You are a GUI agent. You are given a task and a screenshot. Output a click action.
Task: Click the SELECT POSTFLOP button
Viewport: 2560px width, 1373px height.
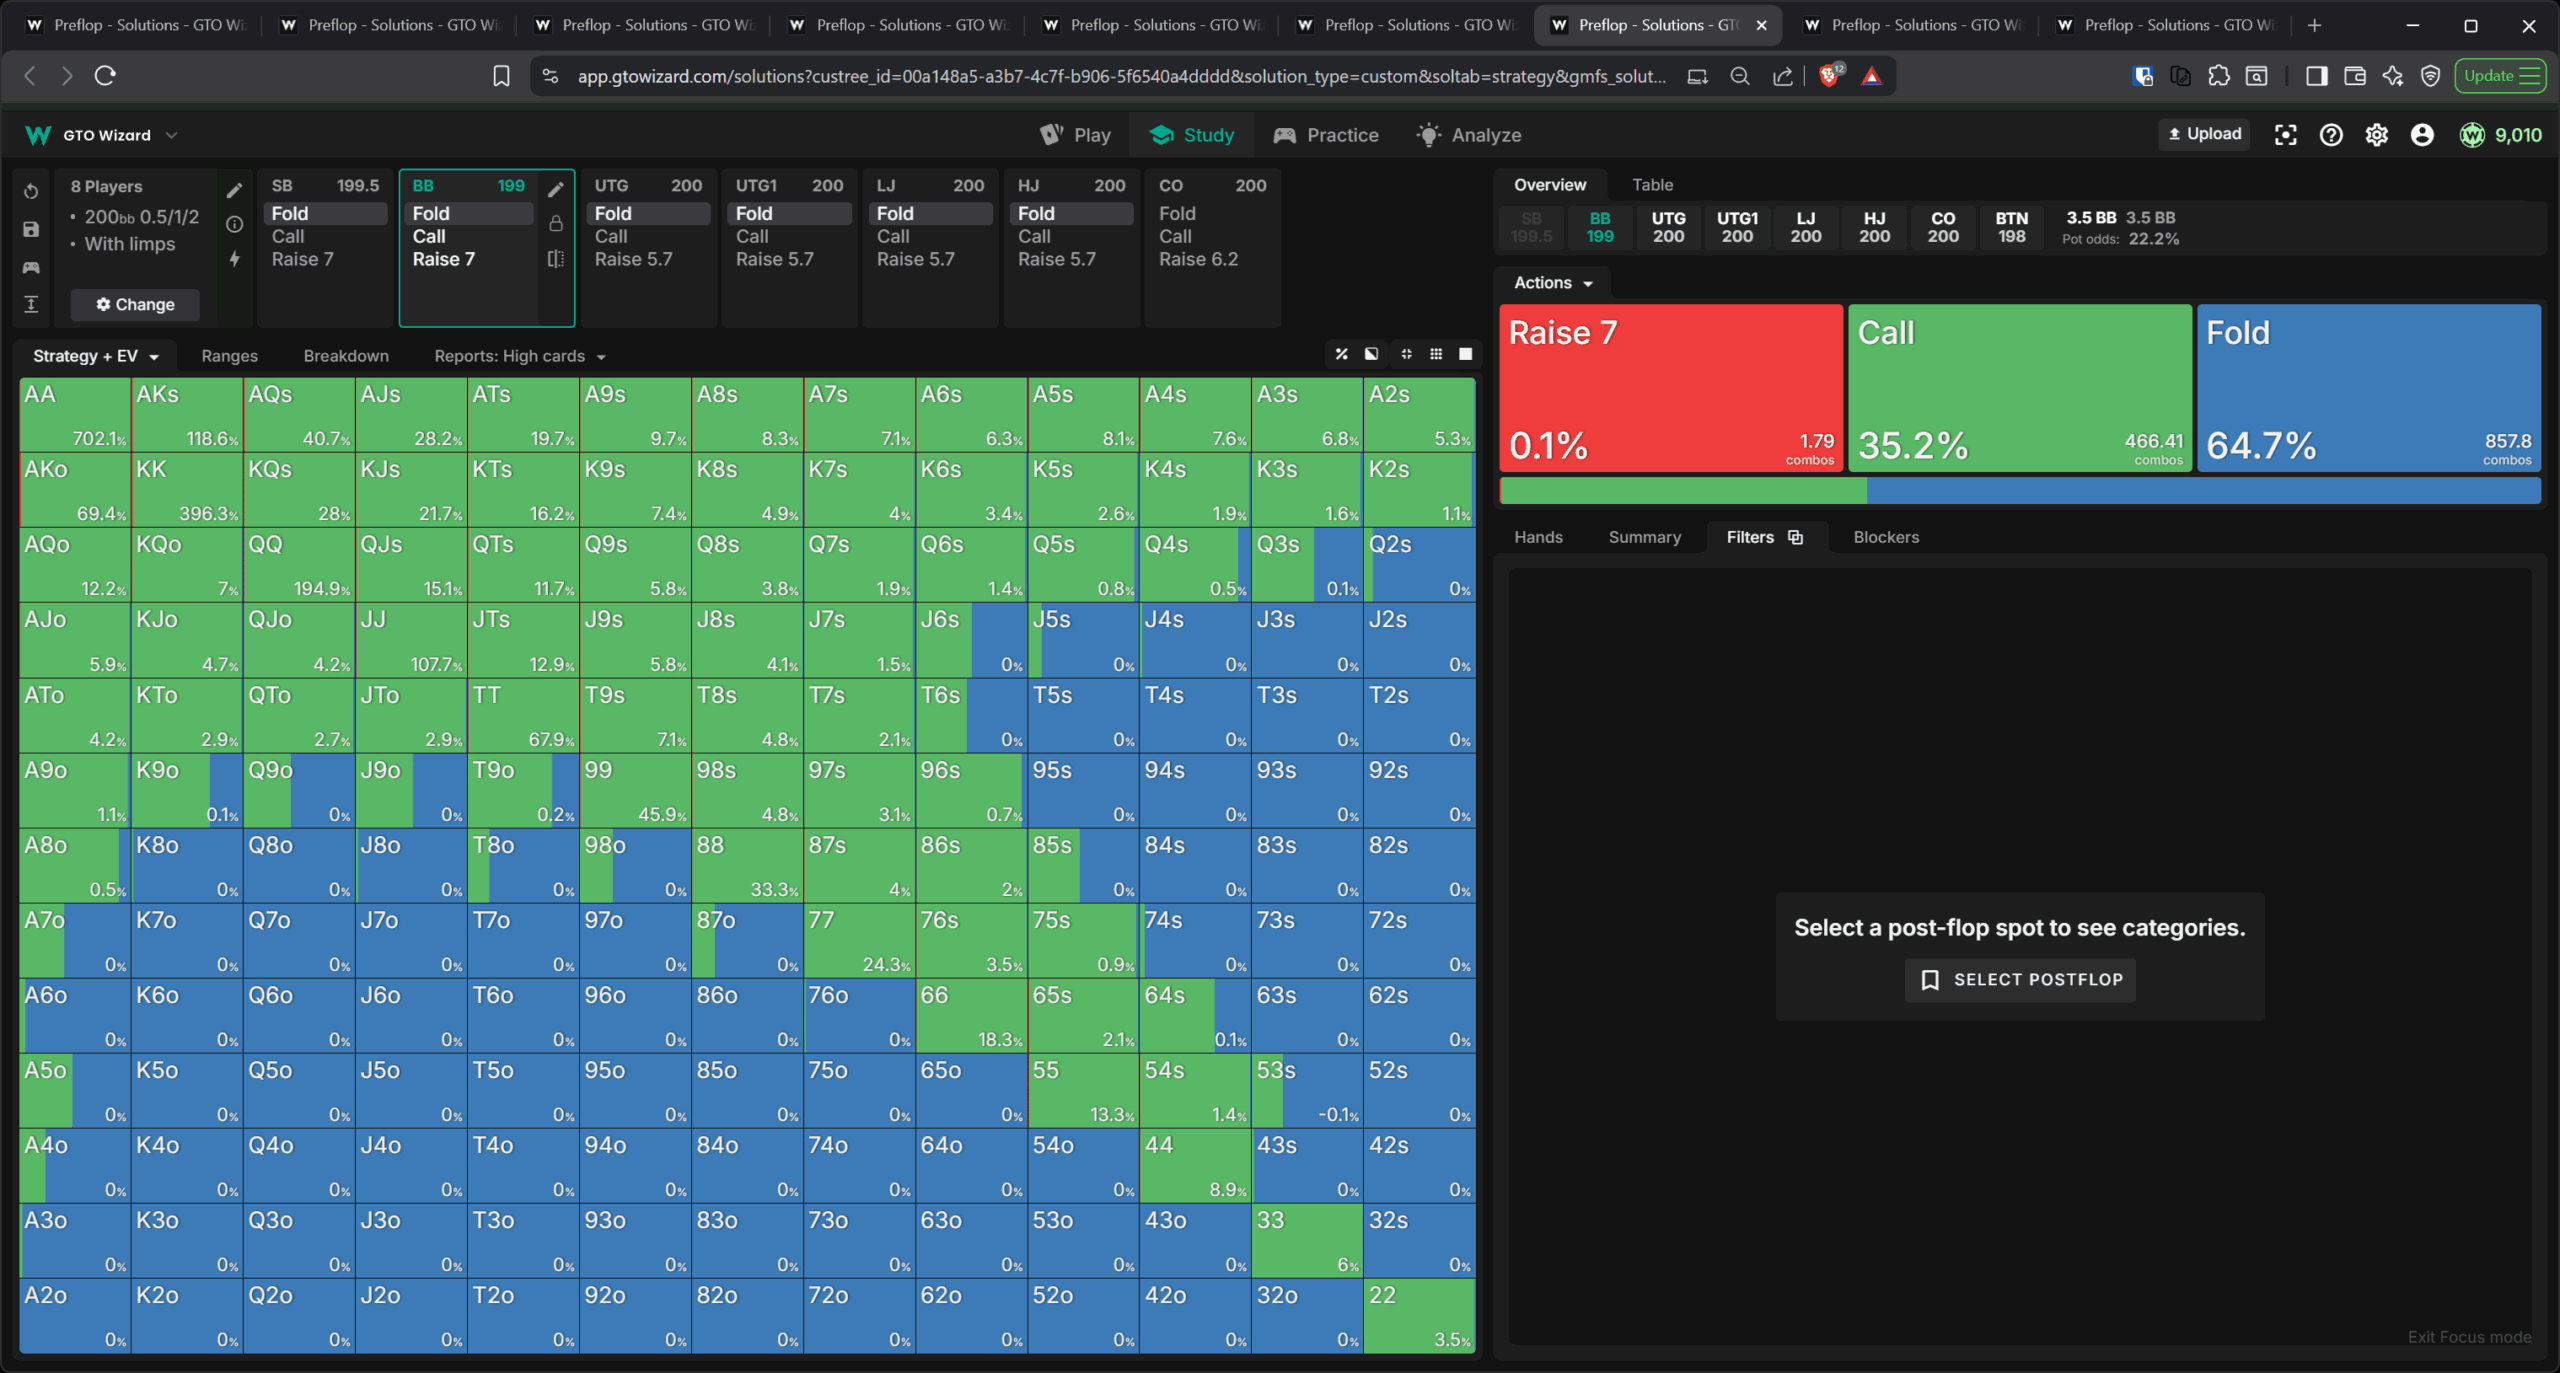tap(2020, 979)
